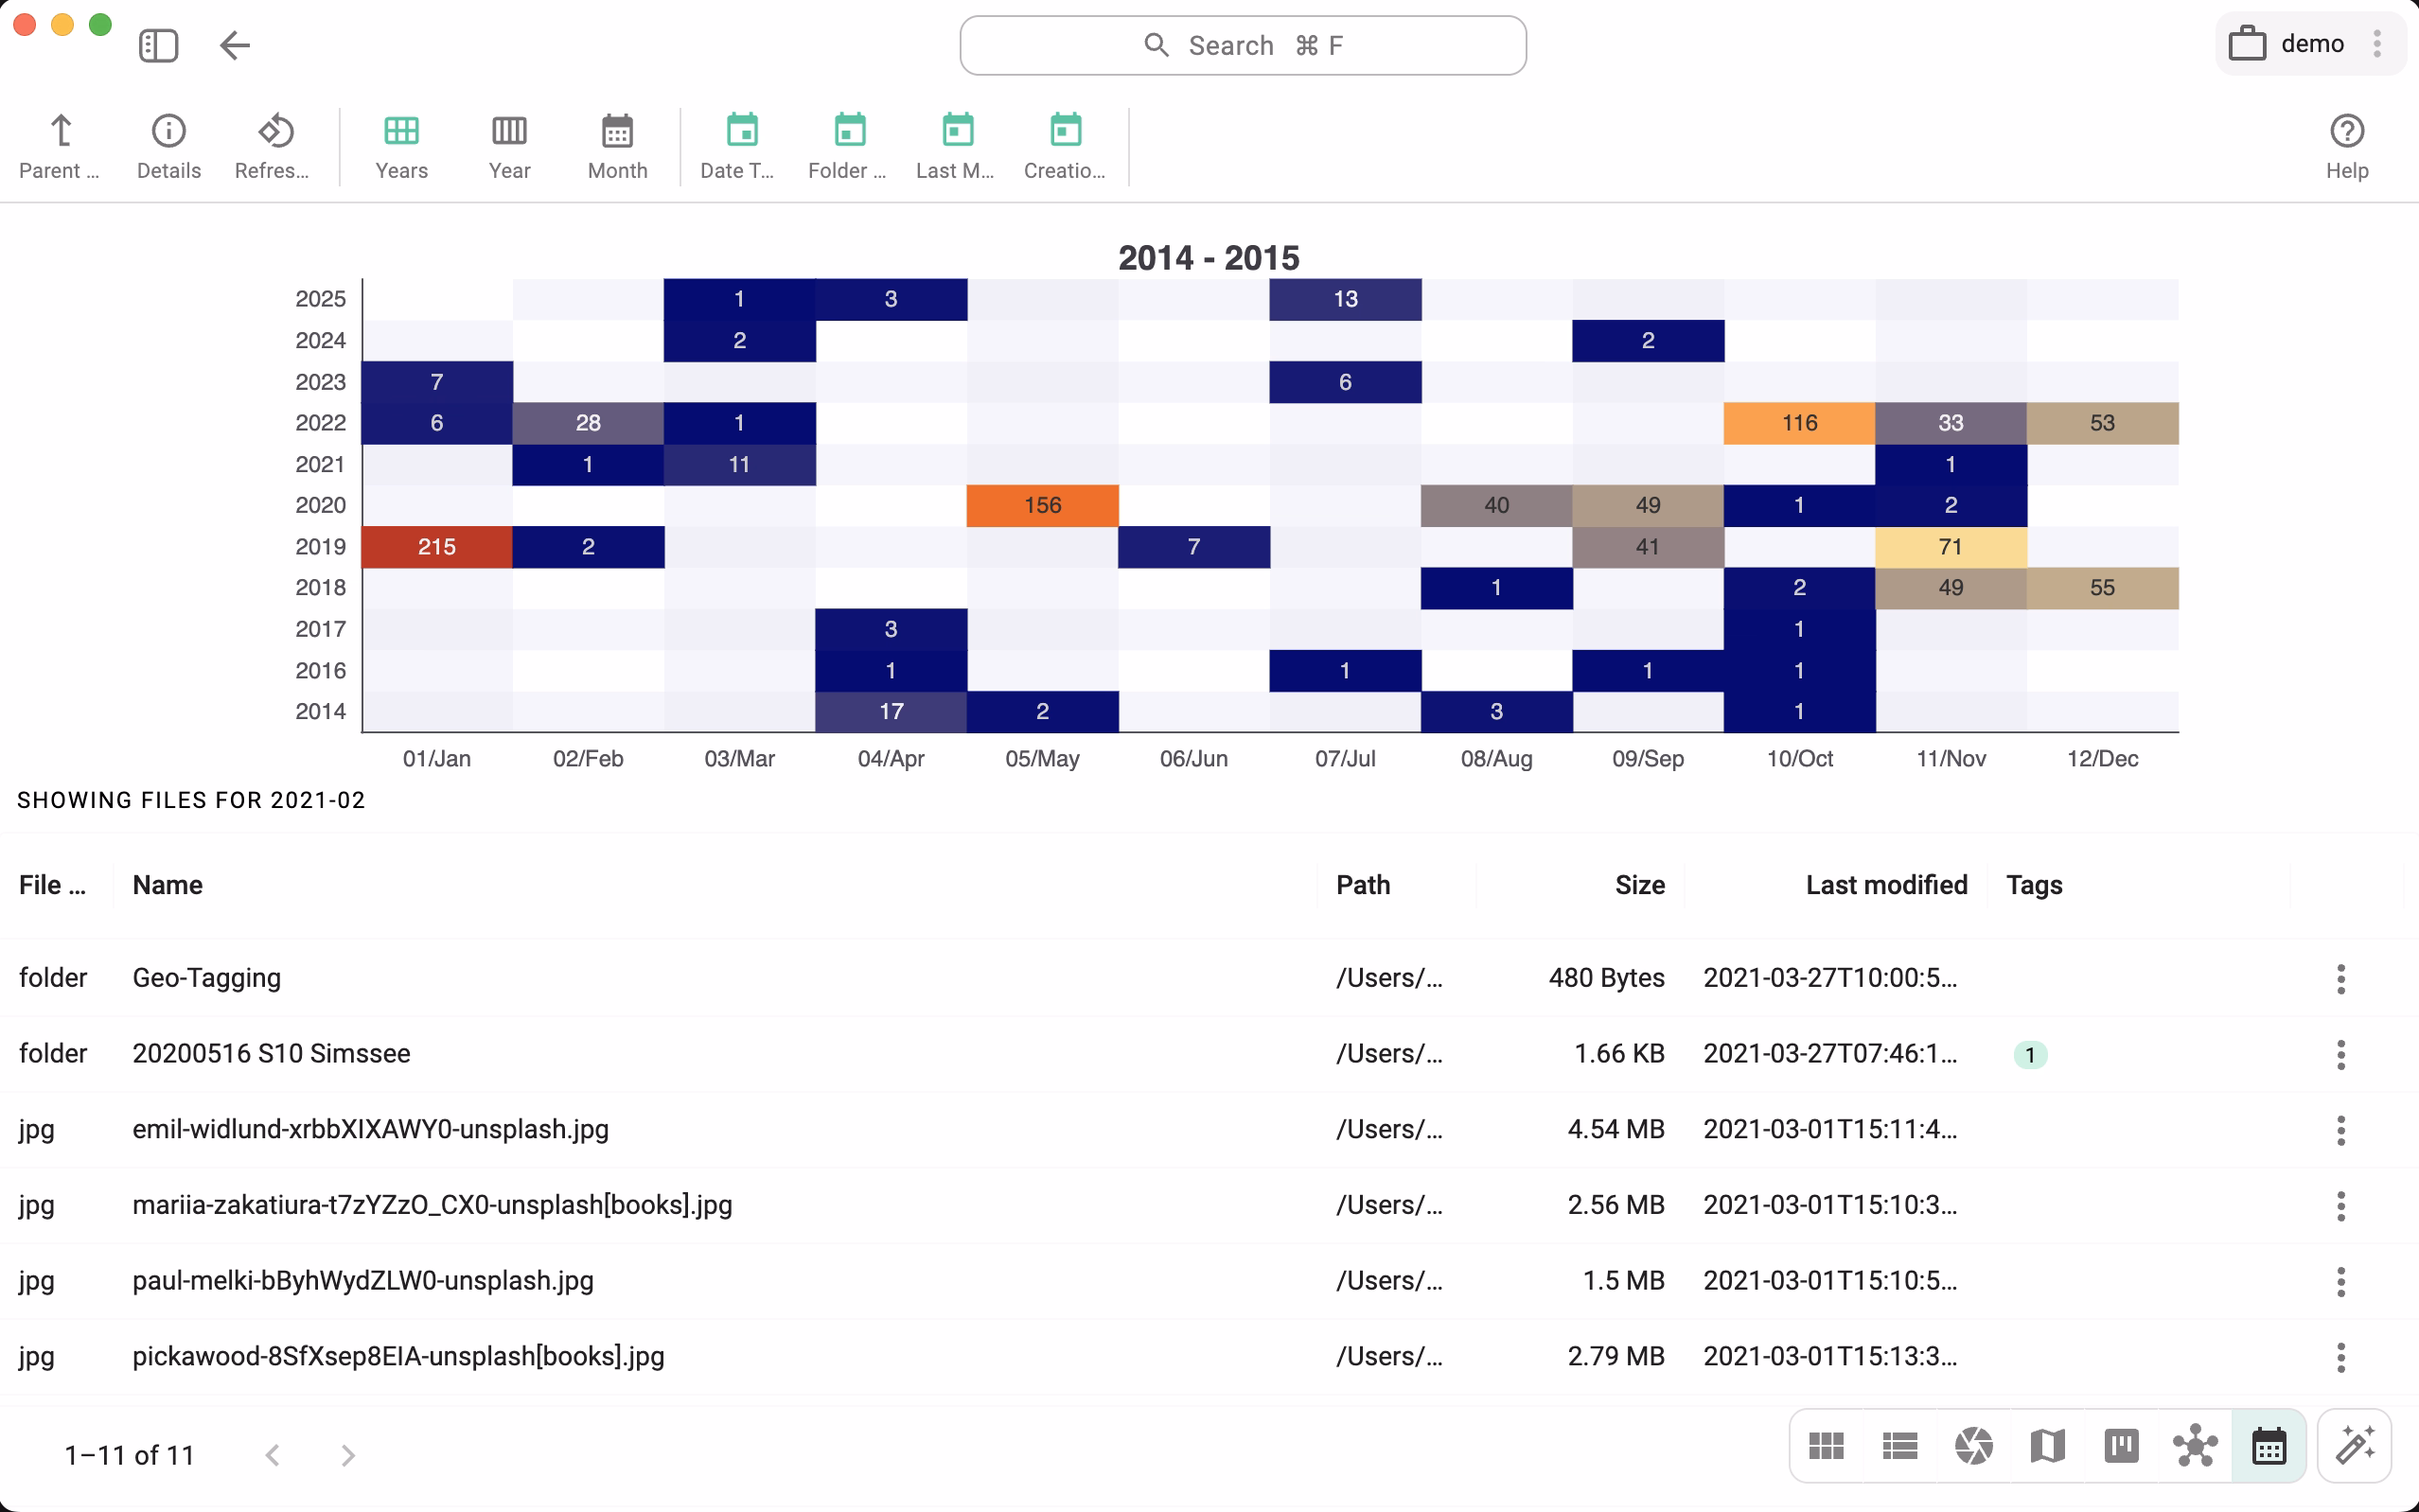Open the graph view

tap(2194, 1445)
